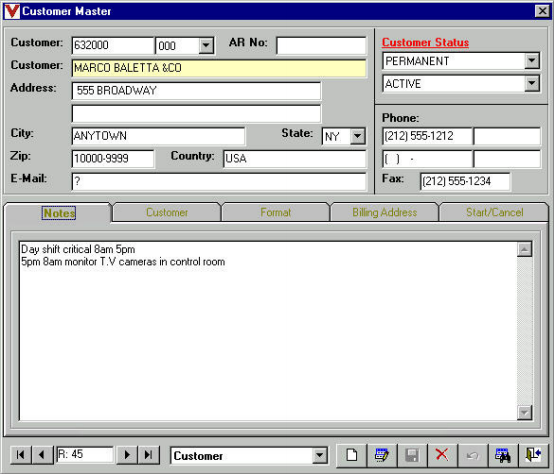Advance to the next record
The height and width of the screenshot is (474, 554).
(127, 455)
